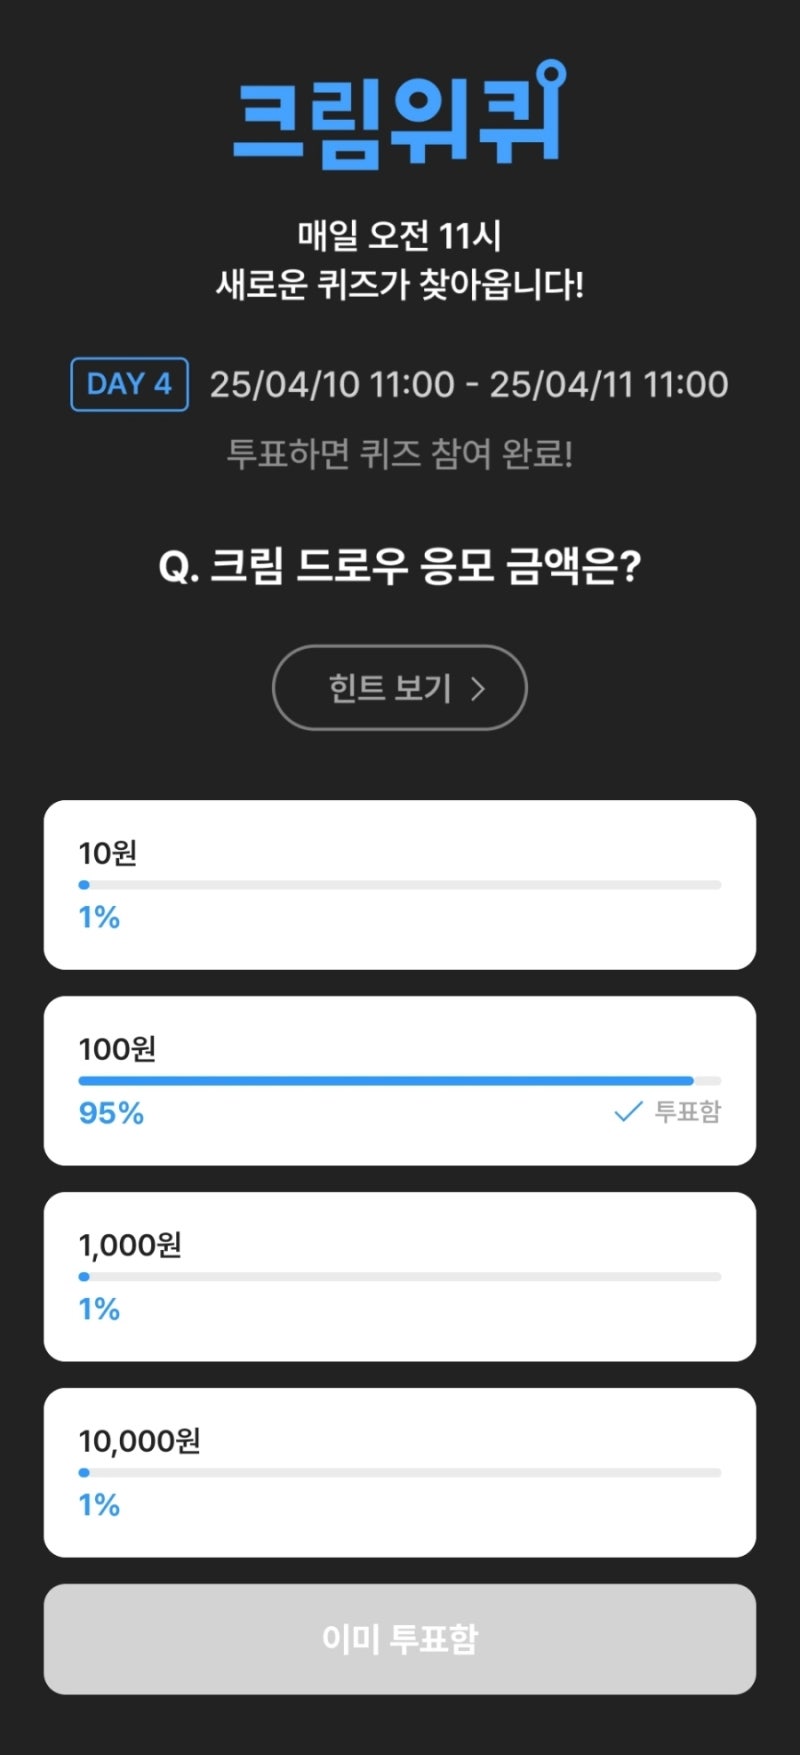Click the 1,000원 vote progress bar
Viewport: 800px width, 1755px height.
[x=400, y=1277]
